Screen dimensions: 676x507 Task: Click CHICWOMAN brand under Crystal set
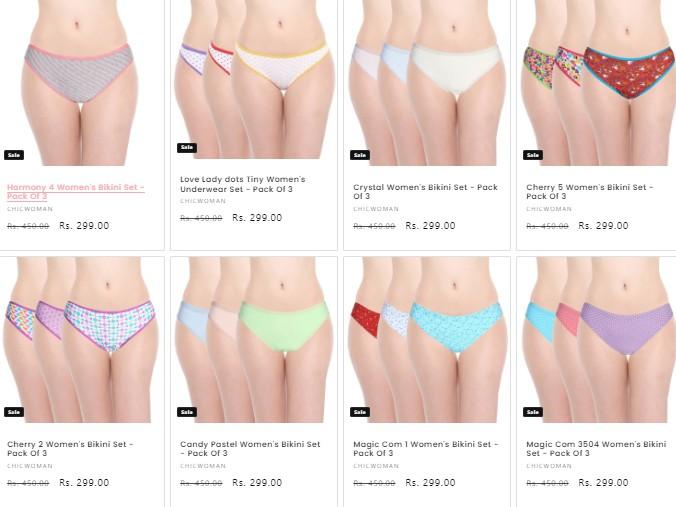point(376,209)
